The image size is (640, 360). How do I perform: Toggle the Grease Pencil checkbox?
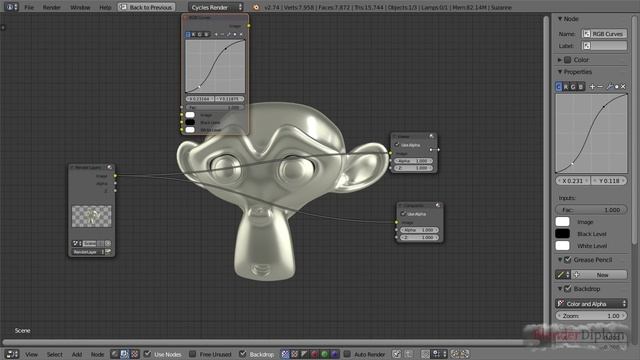567,260
